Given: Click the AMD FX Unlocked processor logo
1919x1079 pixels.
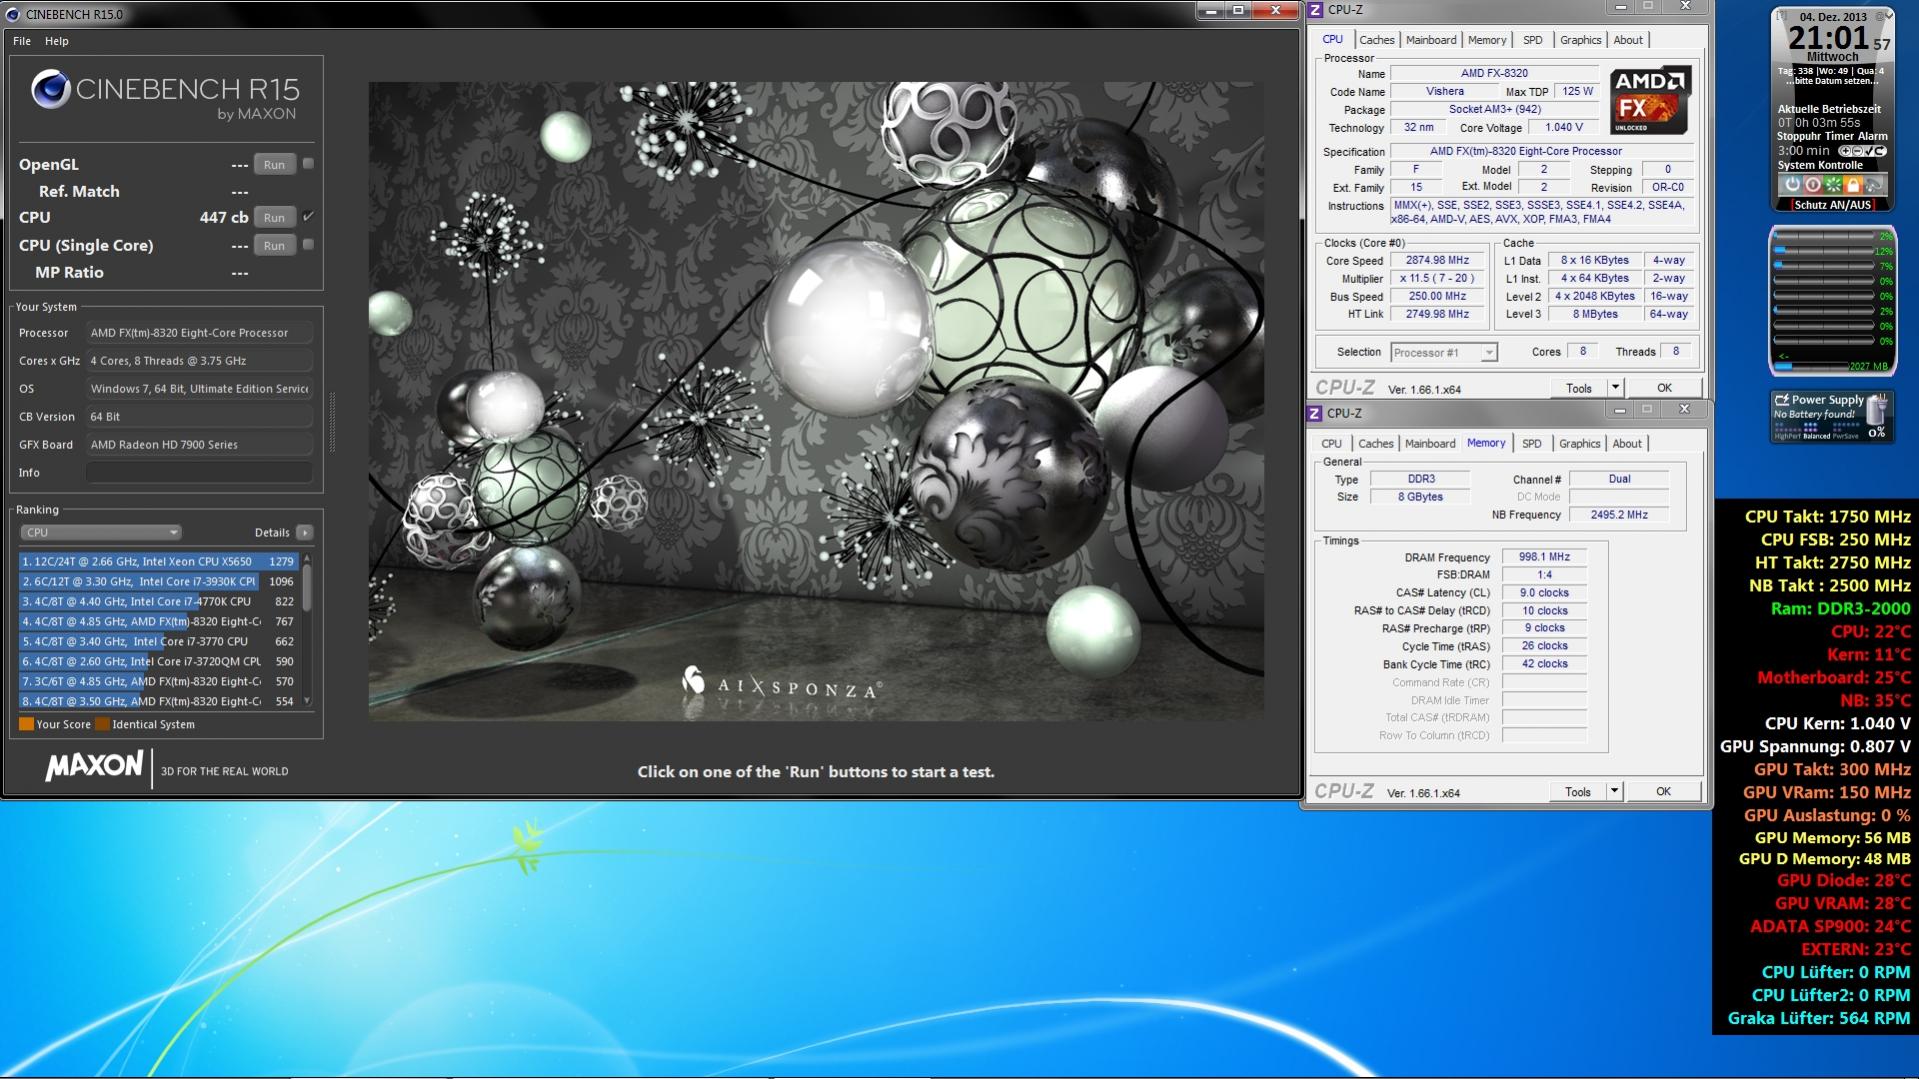Looking at the screenshot, I should pos(1650,101).
